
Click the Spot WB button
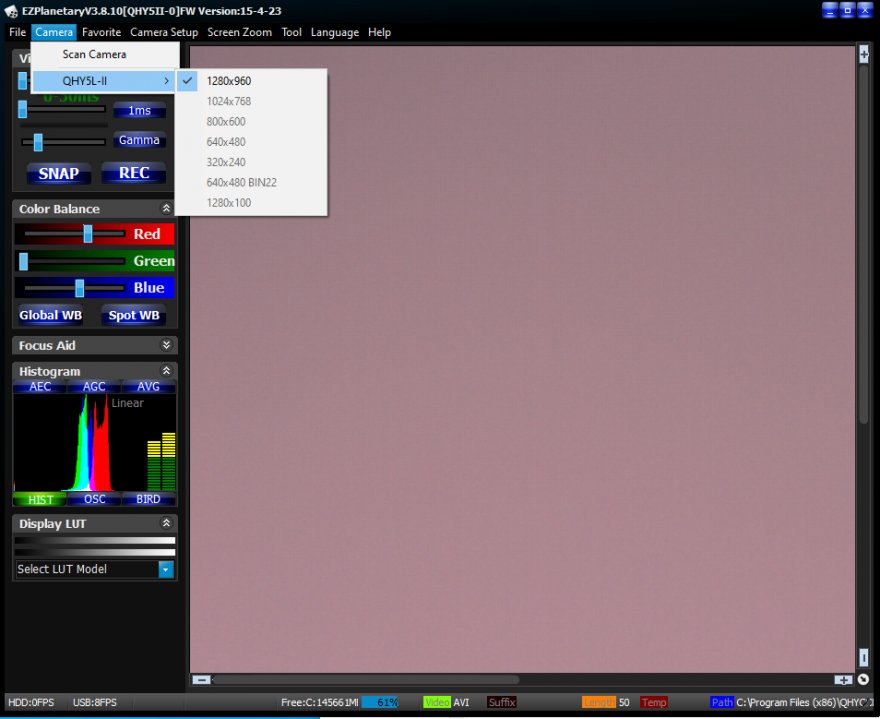point(134,315)
